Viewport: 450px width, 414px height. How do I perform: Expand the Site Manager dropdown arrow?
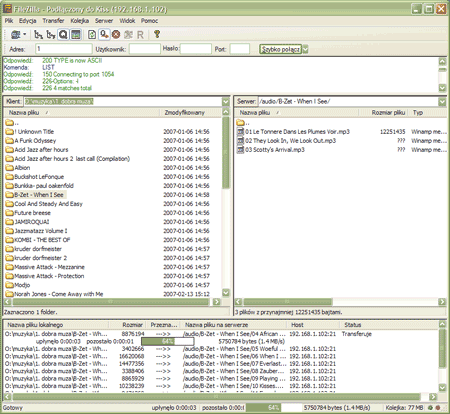pyautogui.click(x=25, y=34)
